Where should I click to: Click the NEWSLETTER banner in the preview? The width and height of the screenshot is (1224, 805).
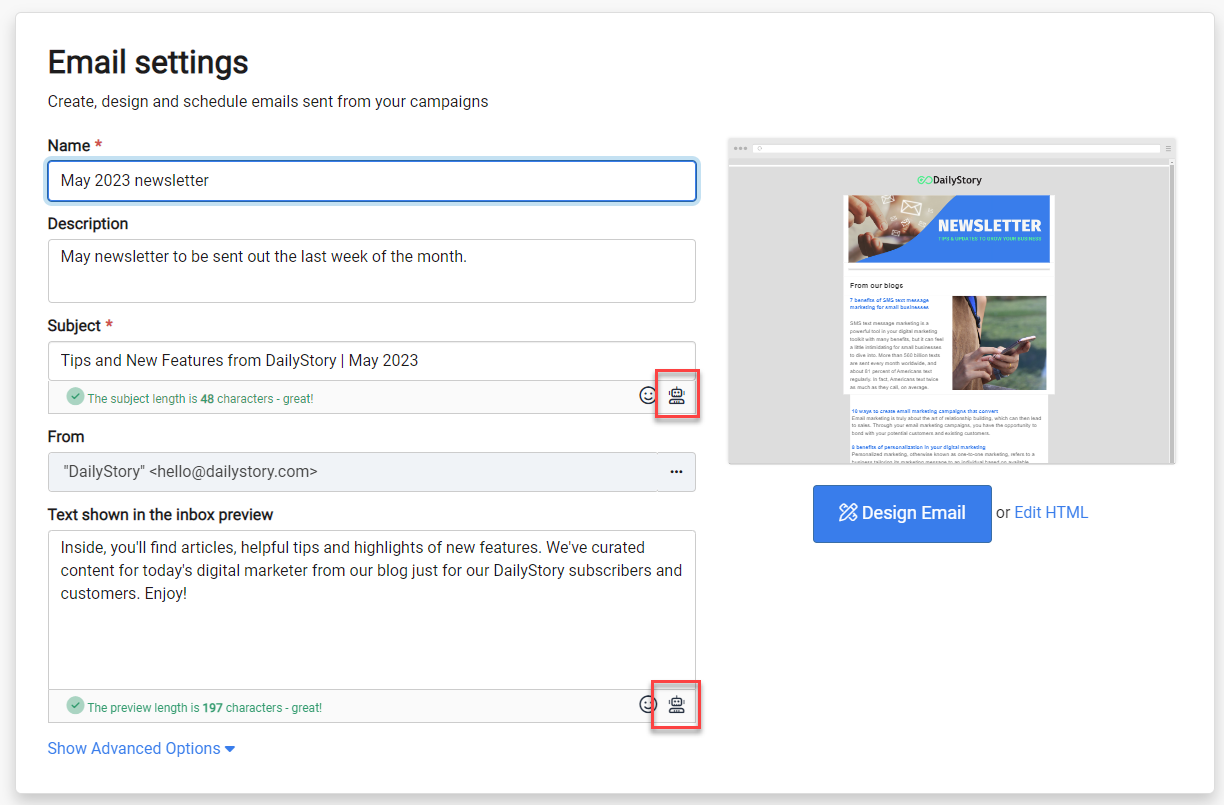[x=949, y=229]
